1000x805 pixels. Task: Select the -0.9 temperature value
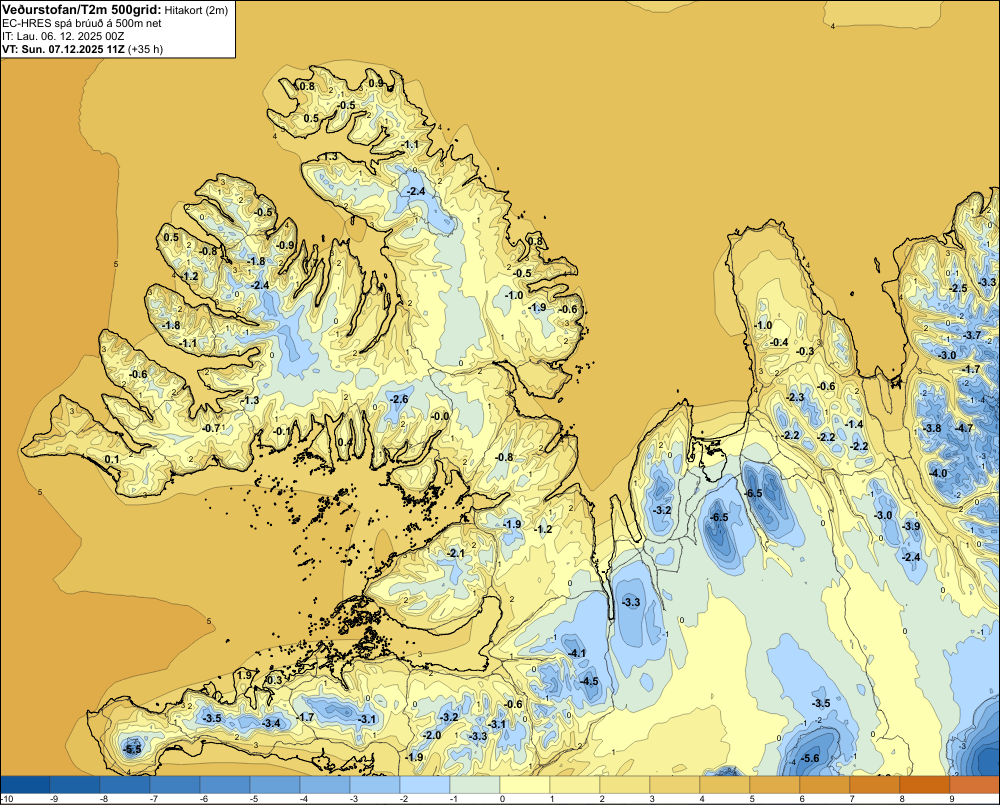click(x=285, y=245)
